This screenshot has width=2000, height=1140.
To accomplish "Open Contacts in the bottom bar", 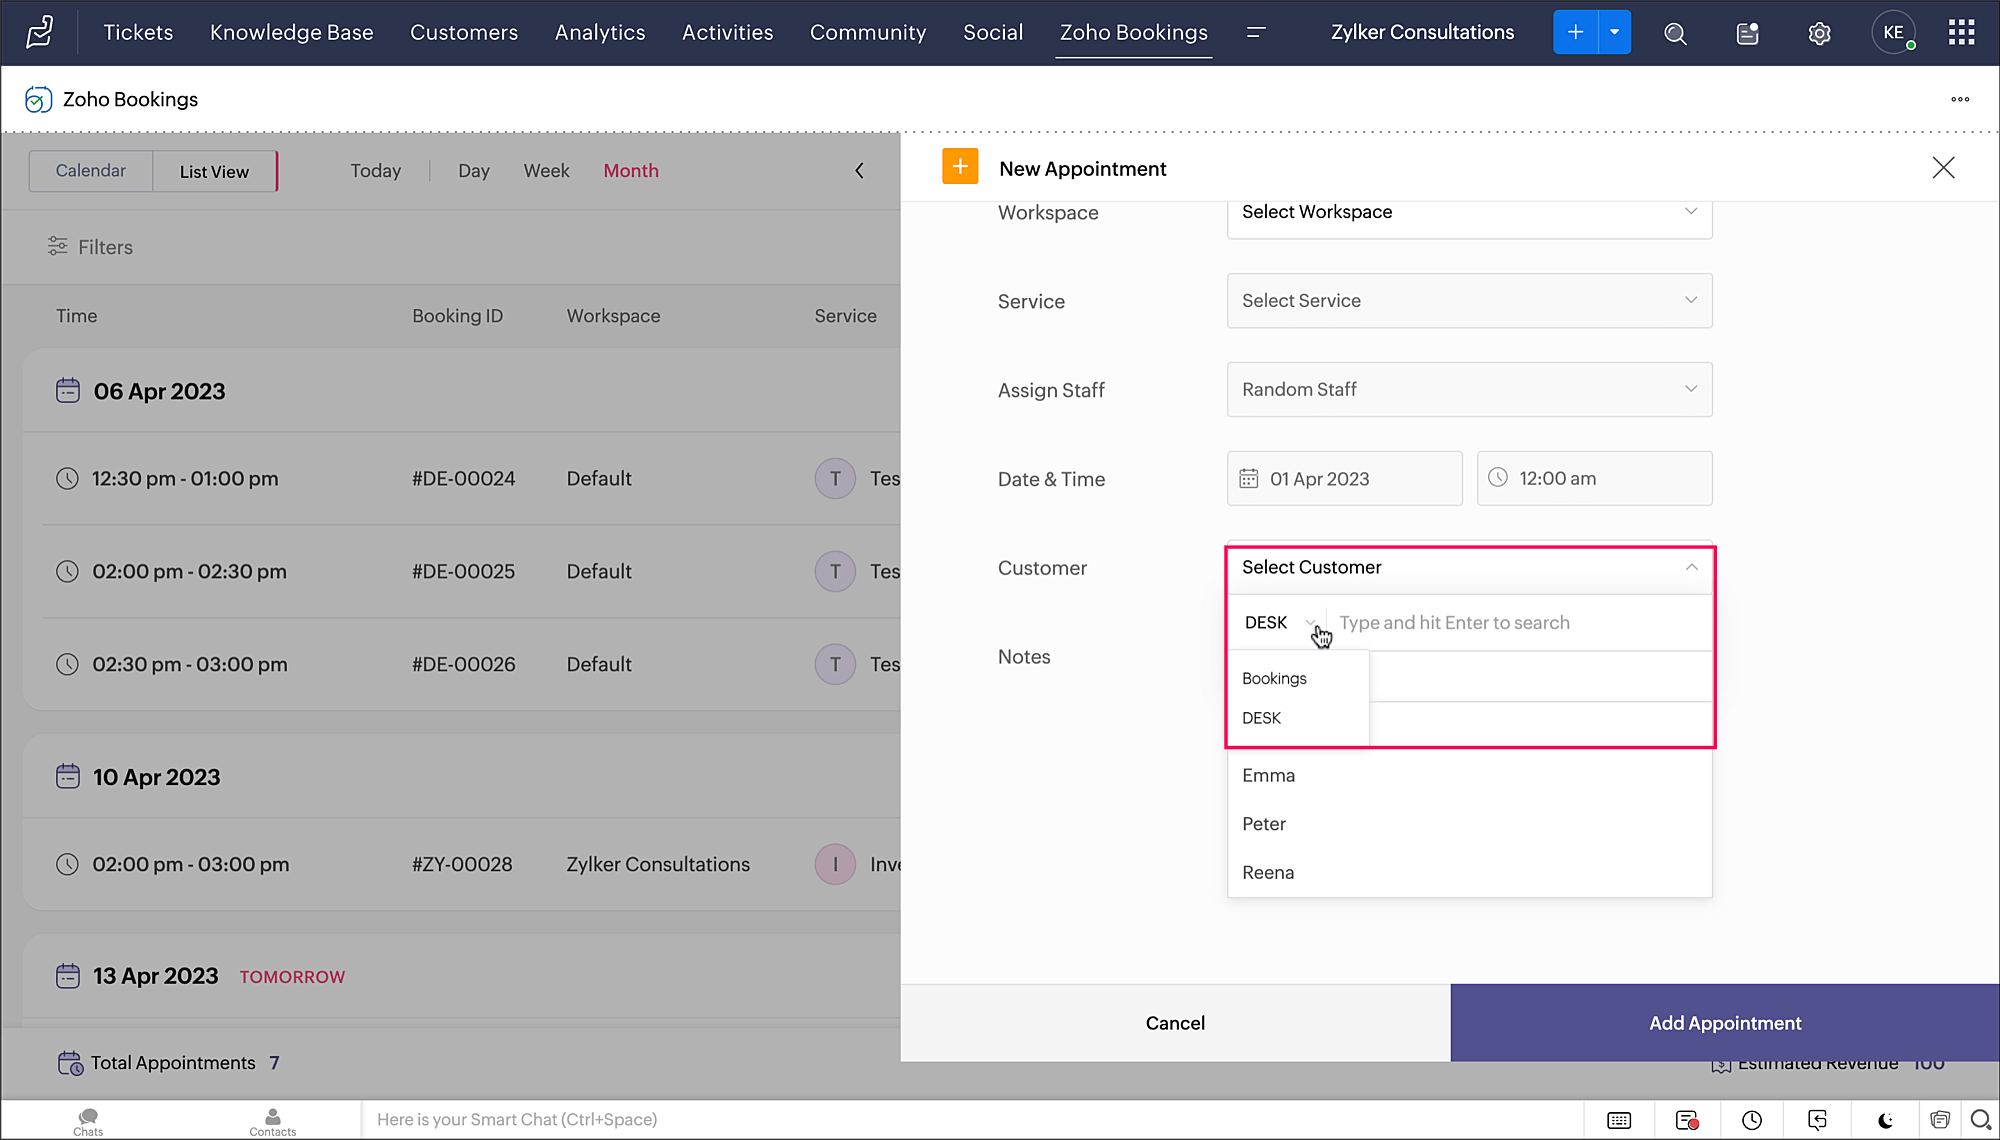I will (x=272, y=1121).
